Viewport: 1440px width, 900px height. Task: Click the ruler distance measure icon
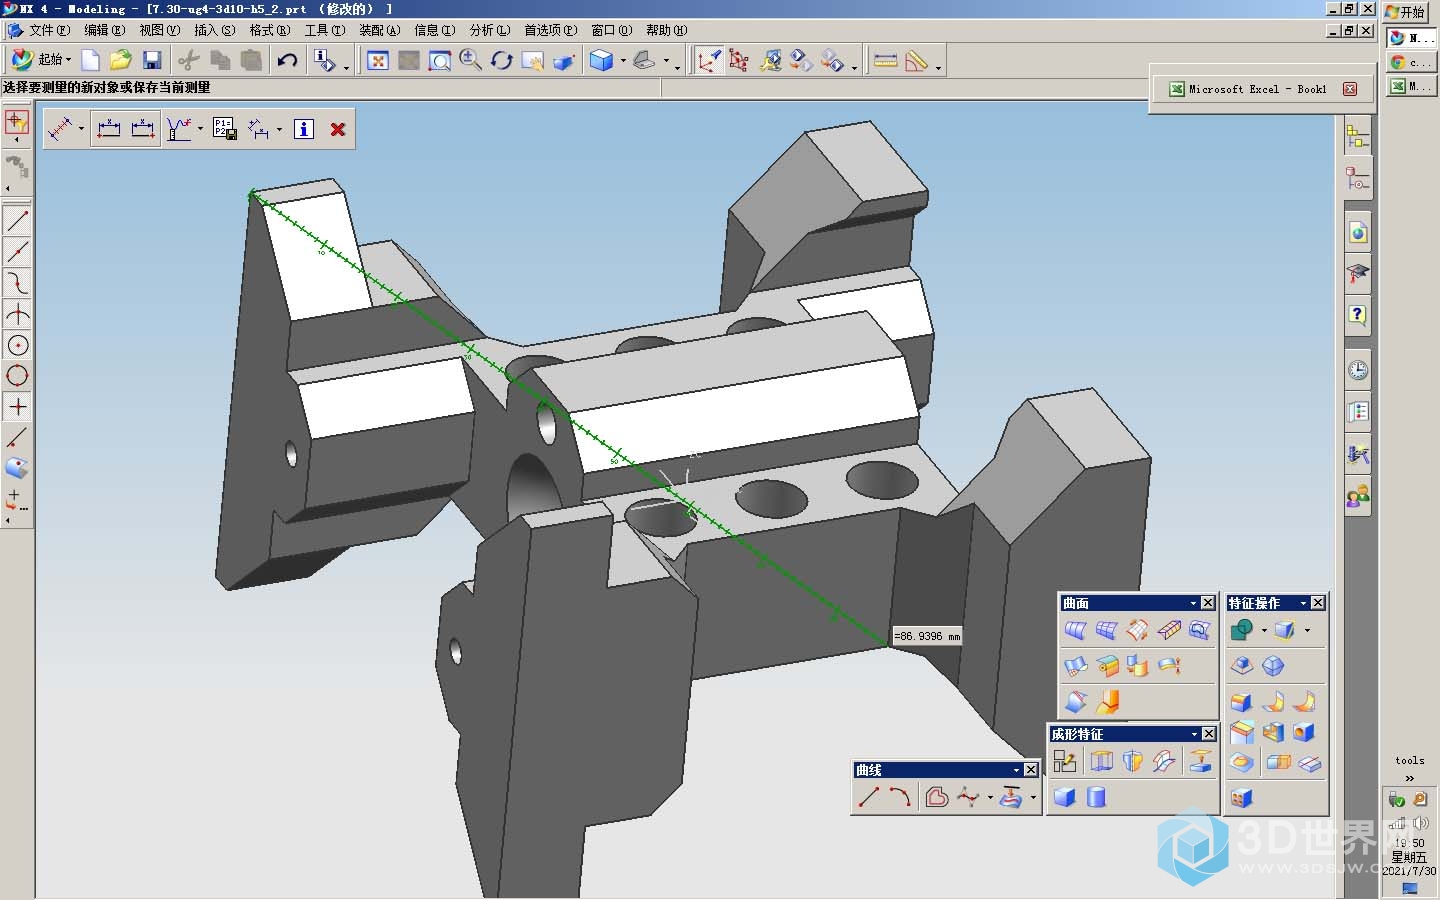(x=885, y=61)
